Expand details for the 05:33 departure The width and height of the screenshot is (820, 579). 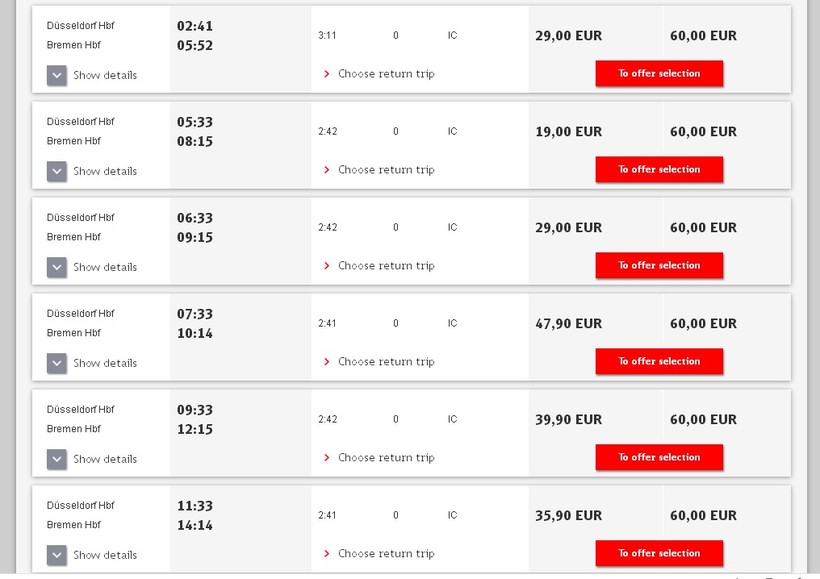click(57, 171)
